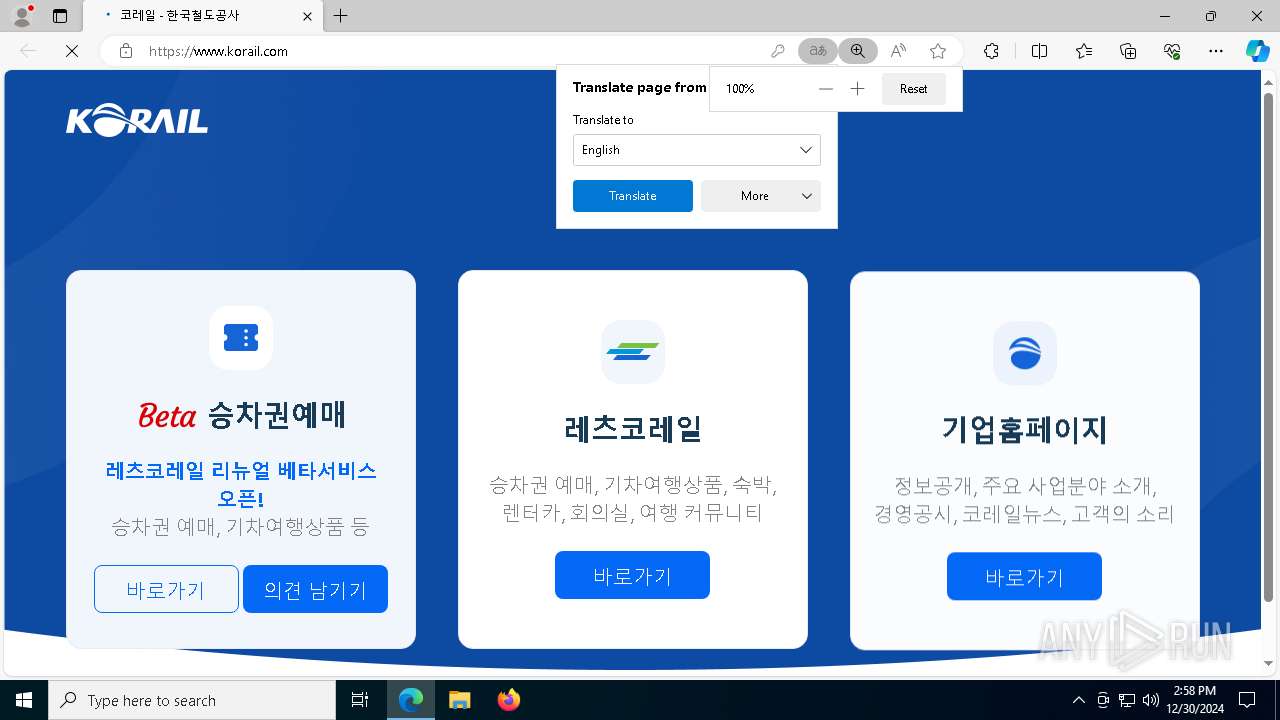Click the blue 리뉴얼 베타서비스 오픈 text
The height and width of the screenshot is (720, 1280).
(241, 484)
